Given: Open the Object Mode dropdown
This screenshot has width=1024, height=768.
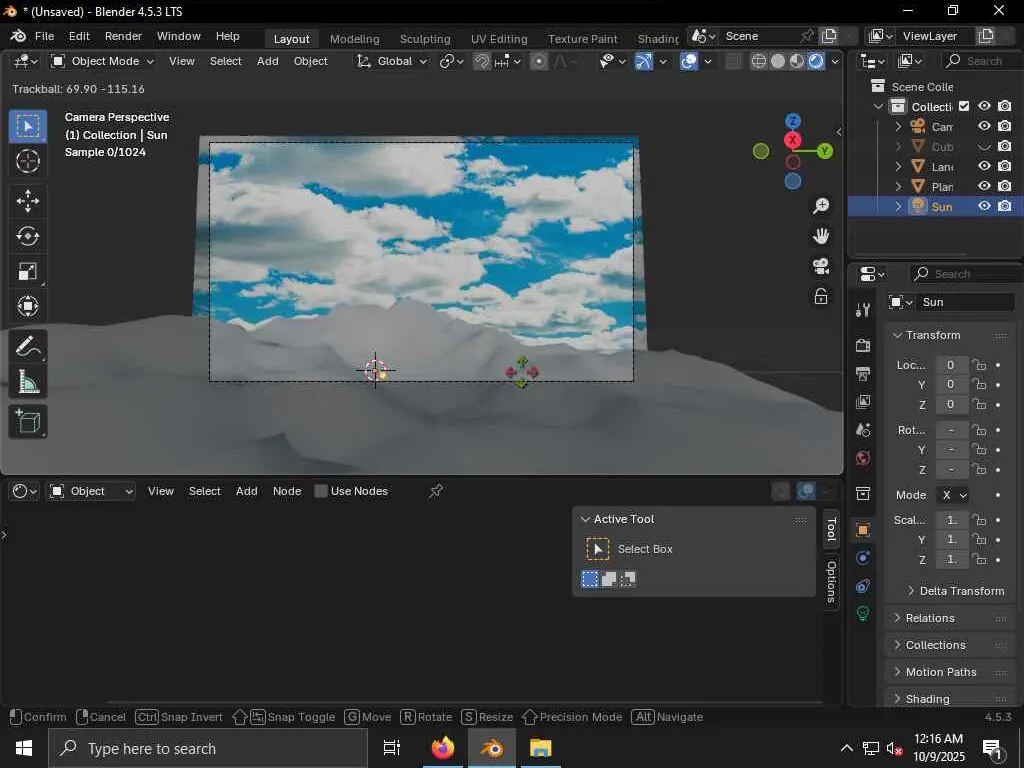Looking at the screenshot, I should 102,61.
